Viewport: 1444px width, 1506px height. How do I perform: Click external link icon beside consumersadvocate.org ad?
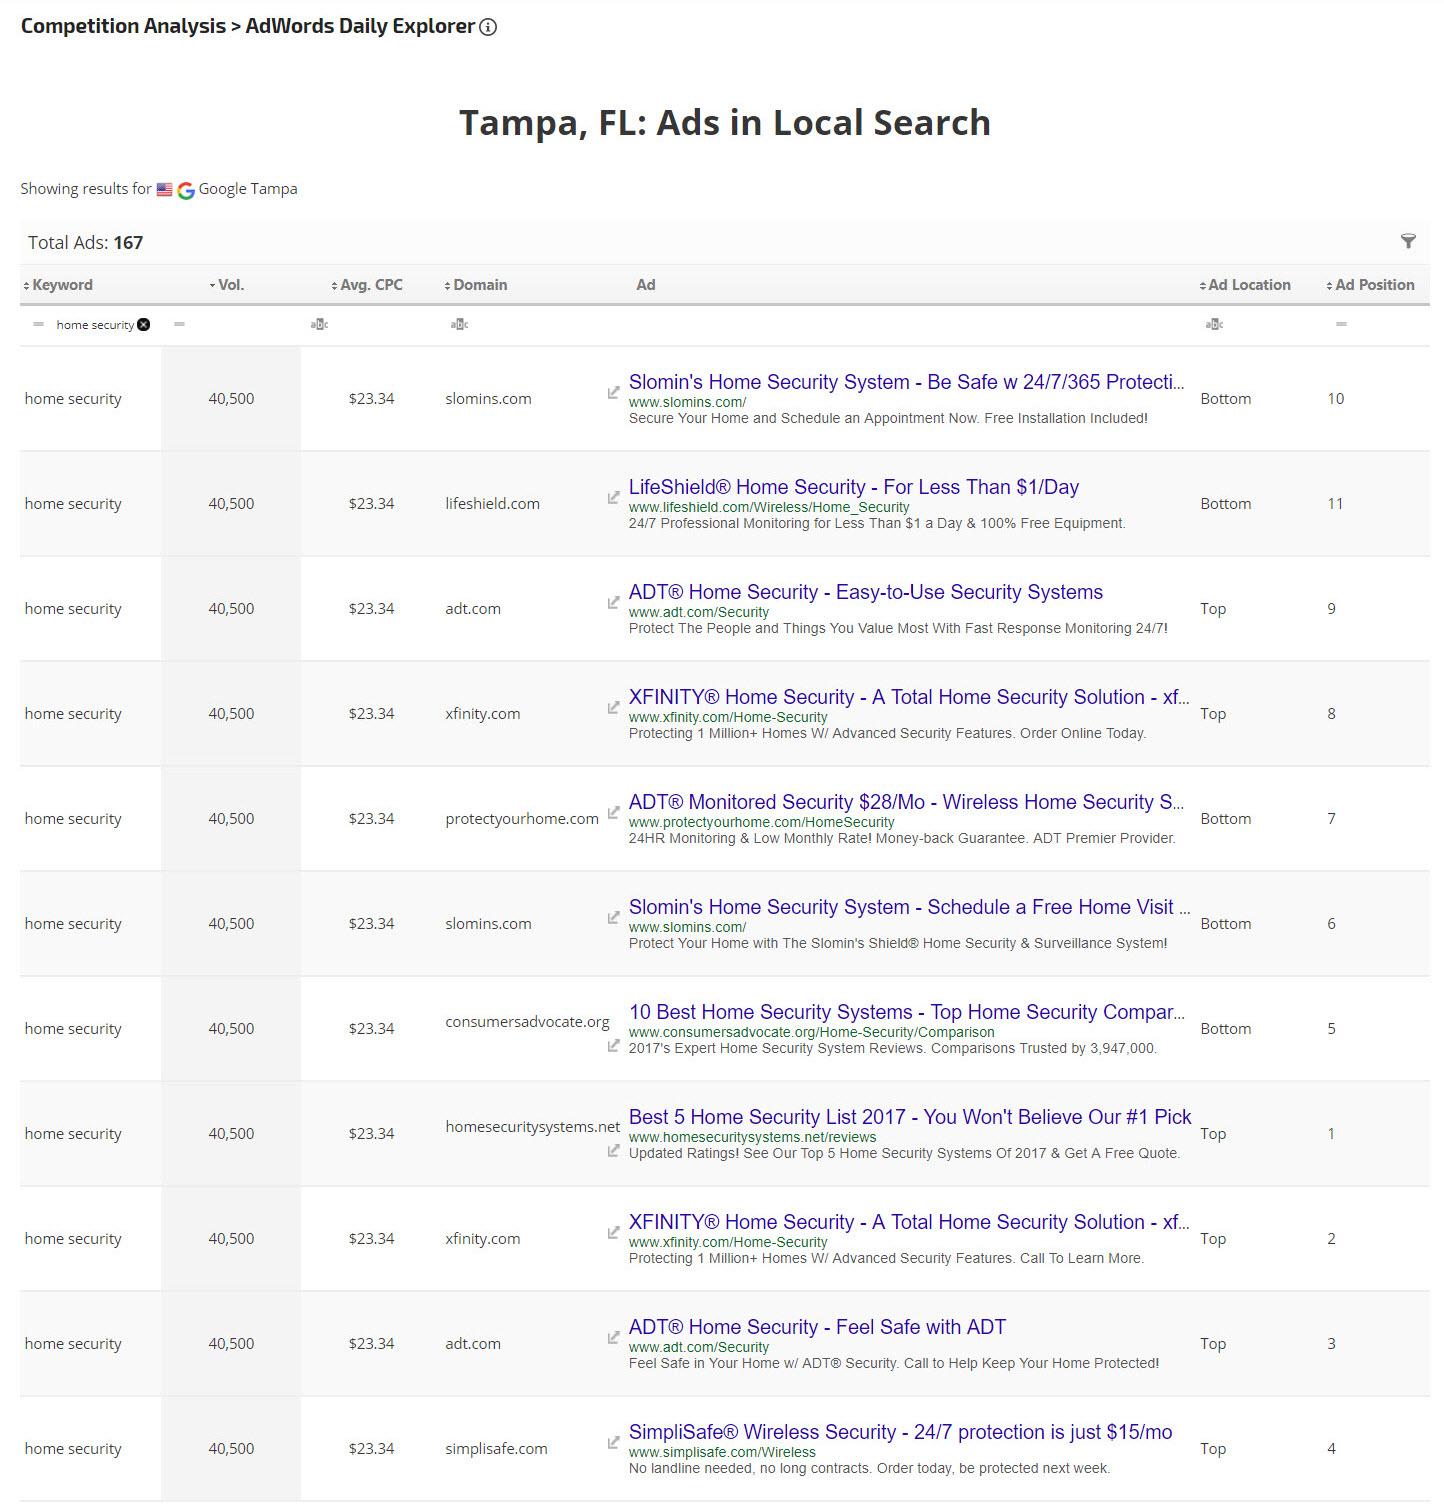pos(613,1046)
